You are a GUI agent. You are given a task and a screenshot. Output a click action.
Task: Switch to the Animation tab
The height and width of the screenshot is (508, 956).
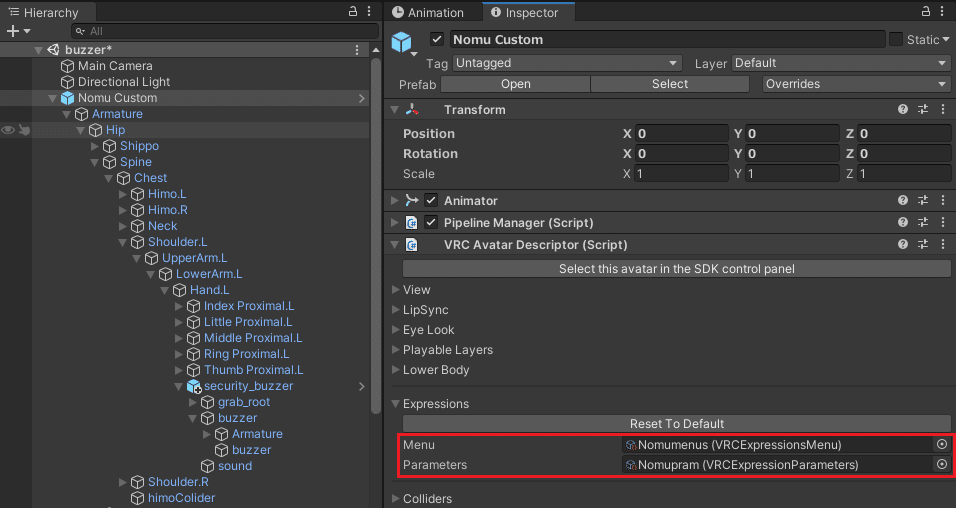pyautogui.click(x=428, y=12)
